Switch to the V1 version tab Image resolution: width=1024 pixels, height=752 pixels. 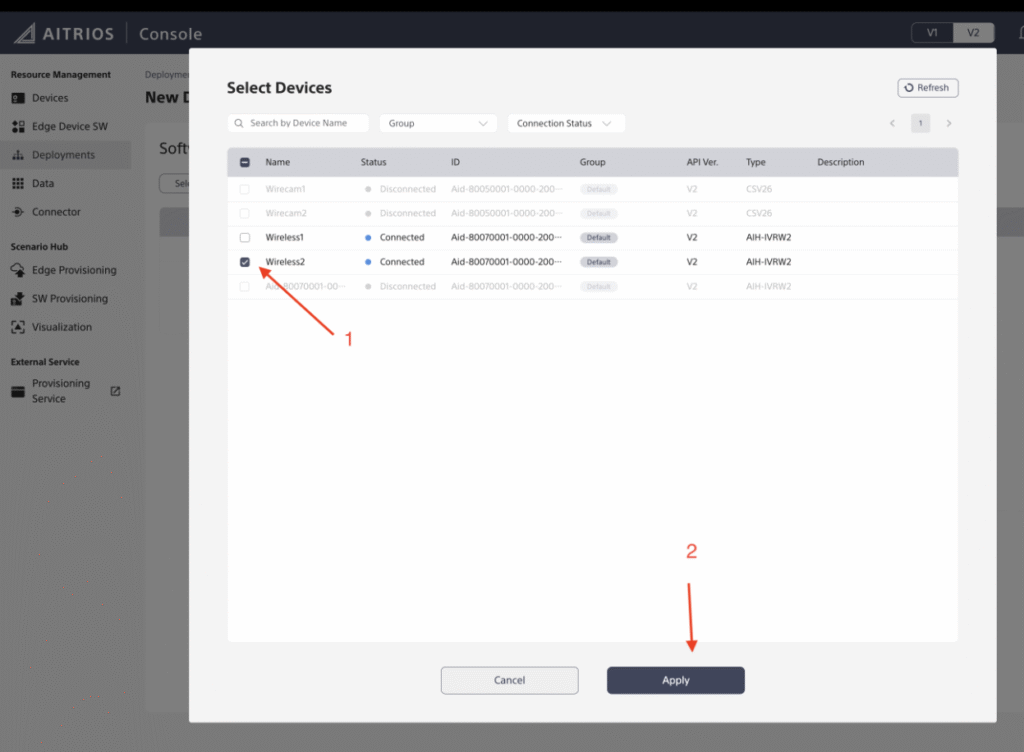pyautogui.click(x=932, y=33)
